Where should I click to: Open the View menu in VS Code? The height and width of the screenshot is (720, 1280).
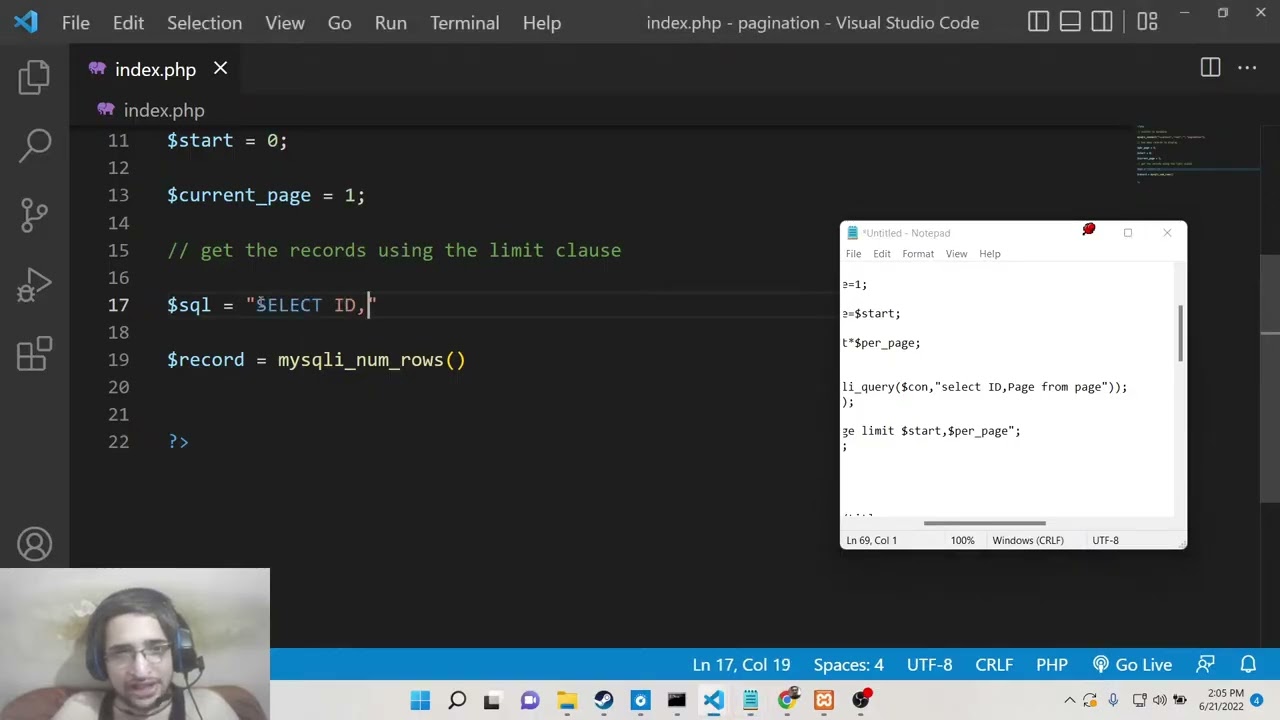pyautogui.click(x=285, y=22)
